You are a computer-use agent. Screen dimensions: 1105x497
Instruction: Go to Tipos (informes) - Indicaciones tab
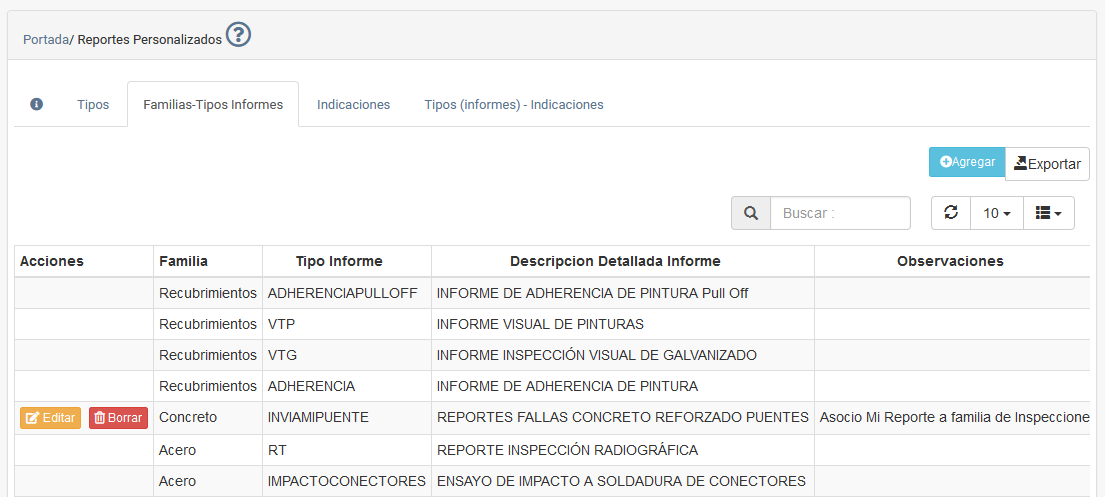tap(514, 104)
